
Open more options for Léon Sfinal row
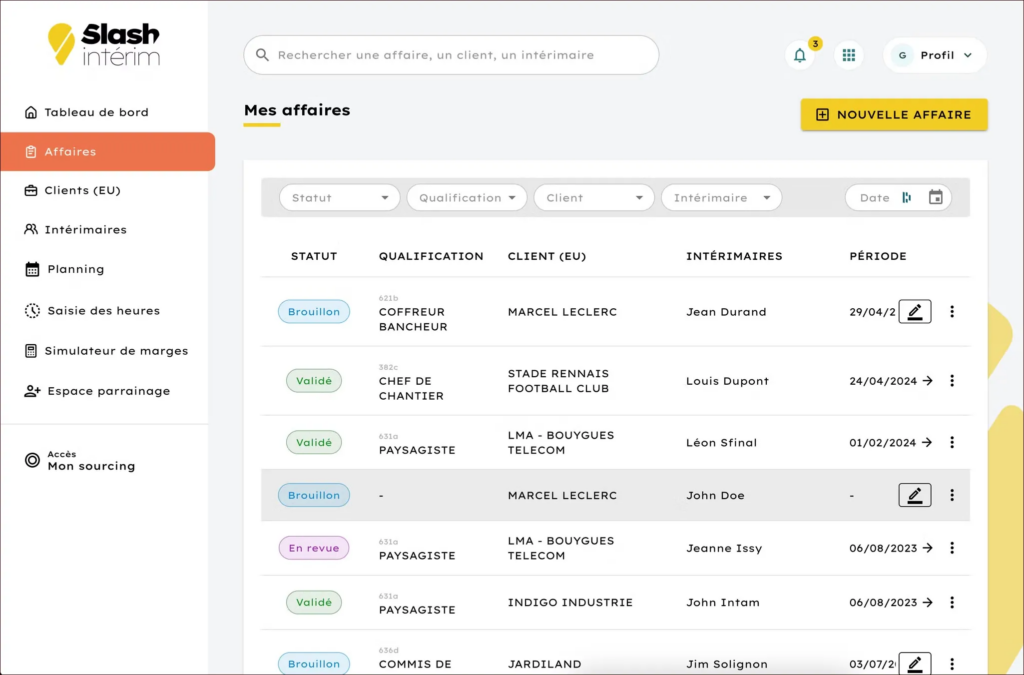(x=952, y=442)
